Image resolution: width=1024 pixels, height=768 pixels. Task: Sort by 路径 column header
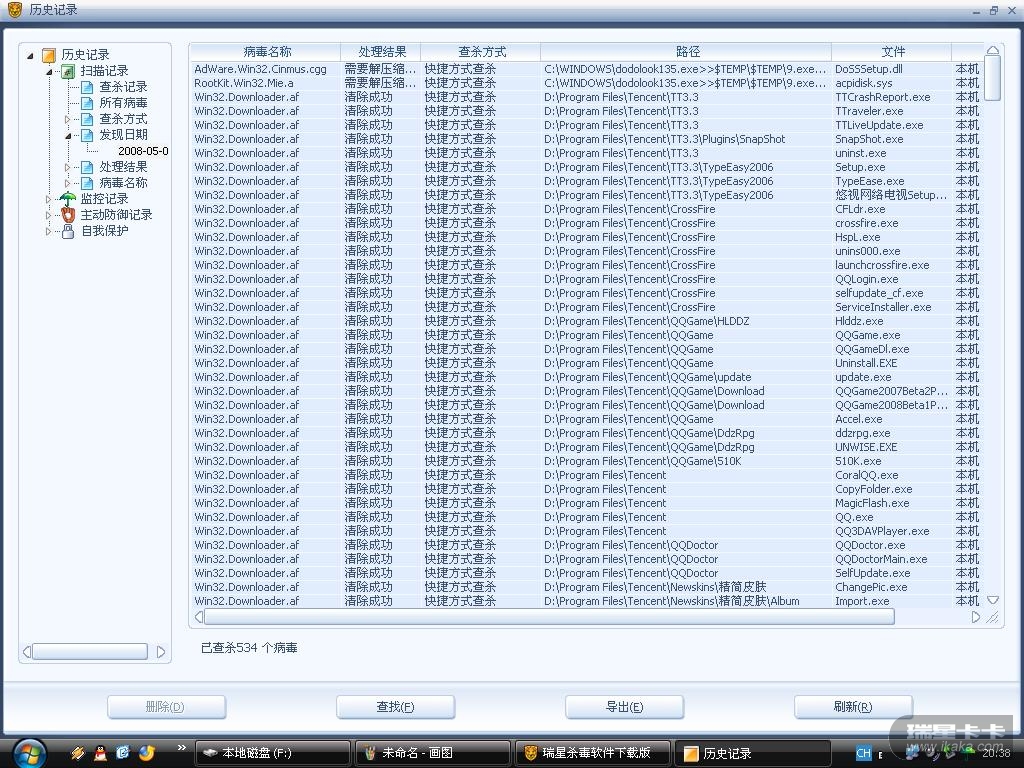tap(686, 52)
